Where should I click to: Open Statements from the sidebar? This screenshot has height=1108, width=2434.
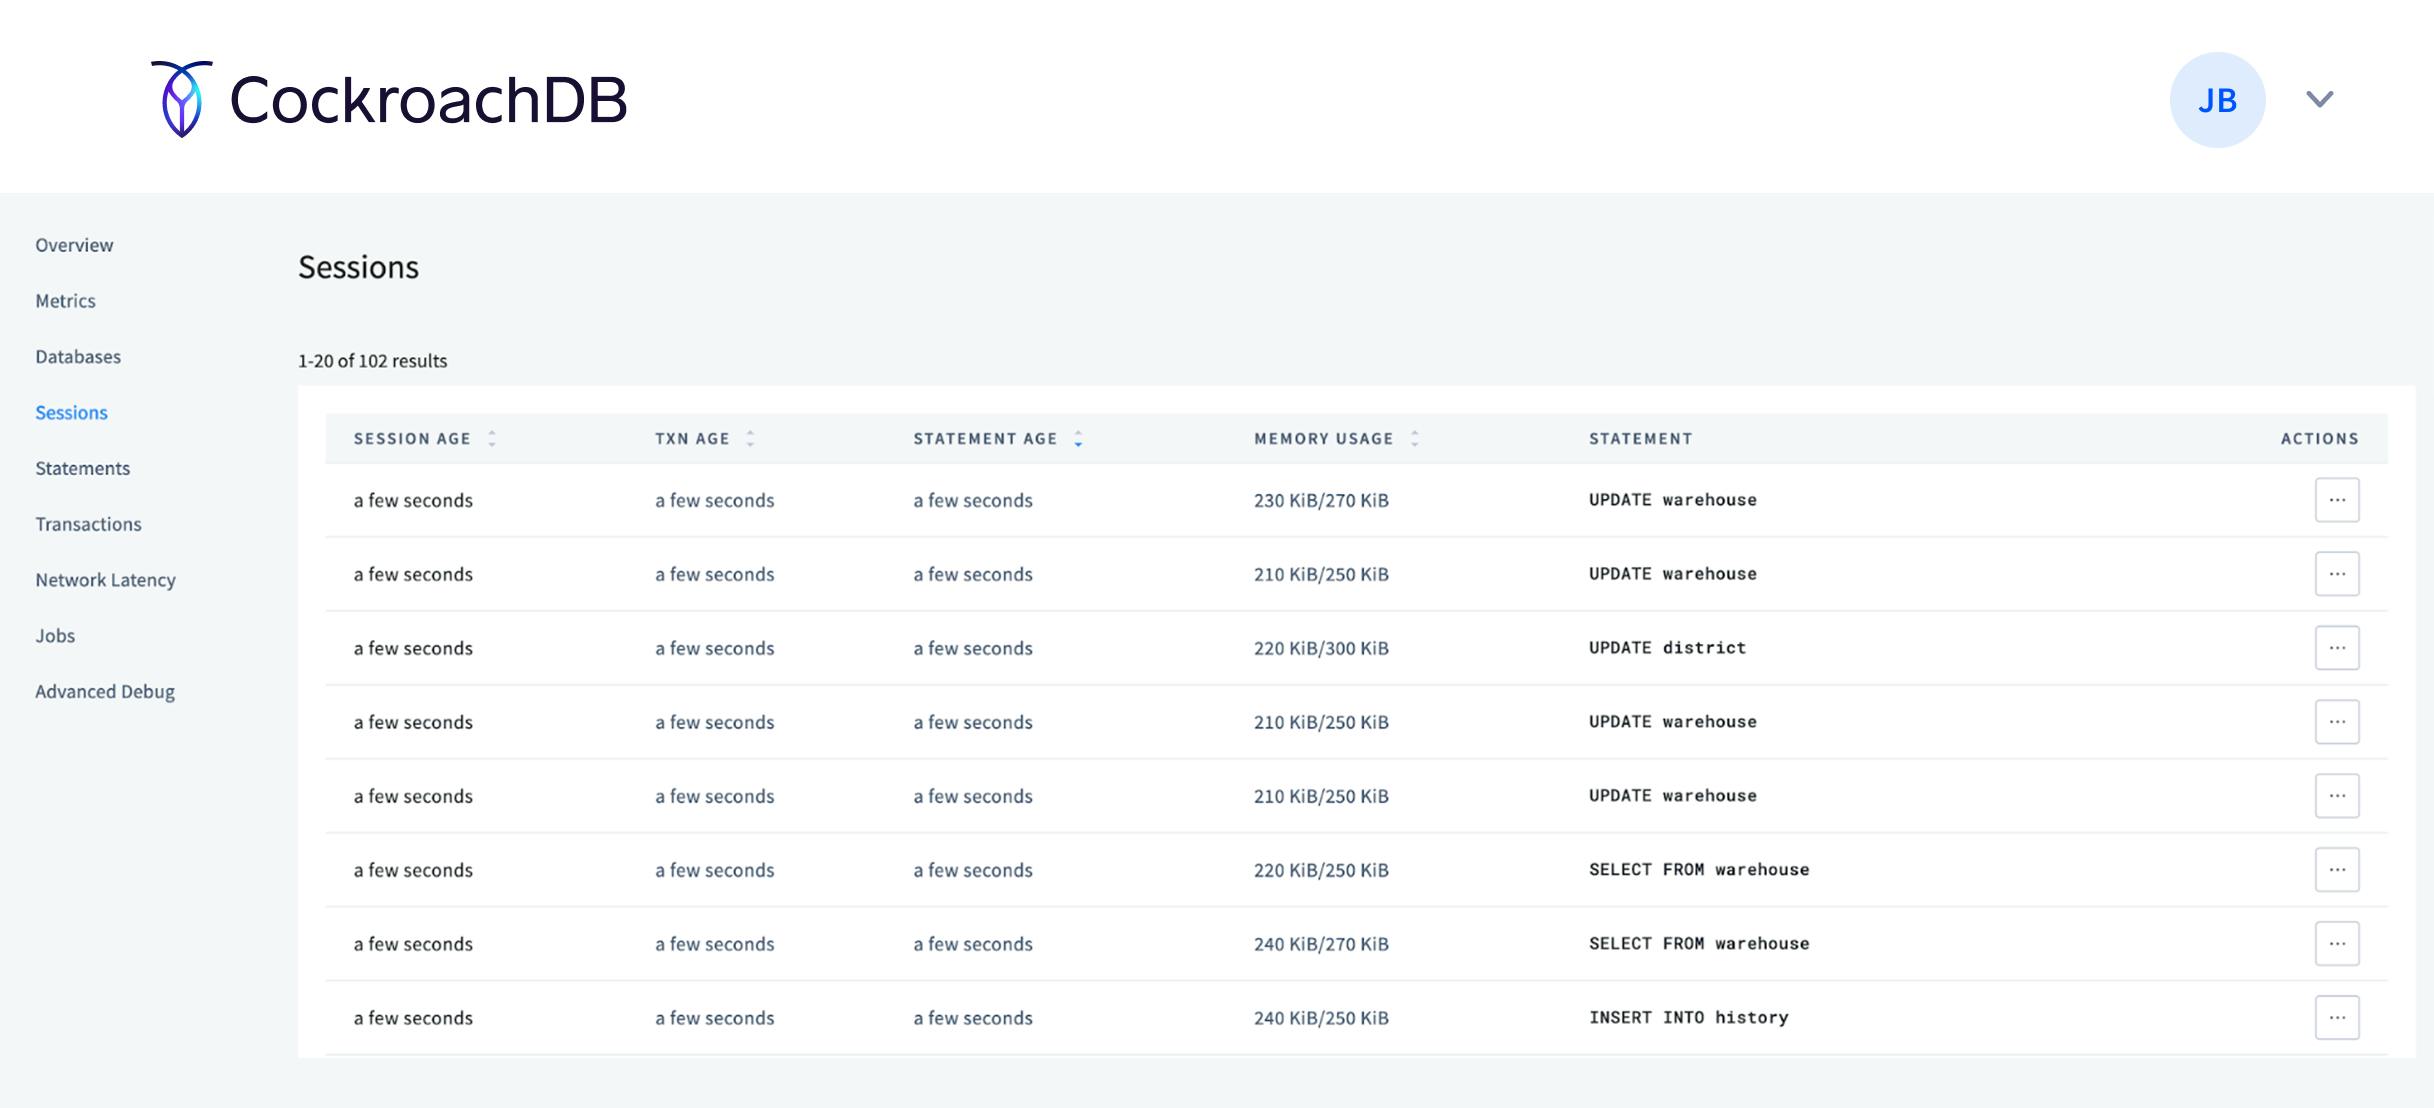pos(82,469)
